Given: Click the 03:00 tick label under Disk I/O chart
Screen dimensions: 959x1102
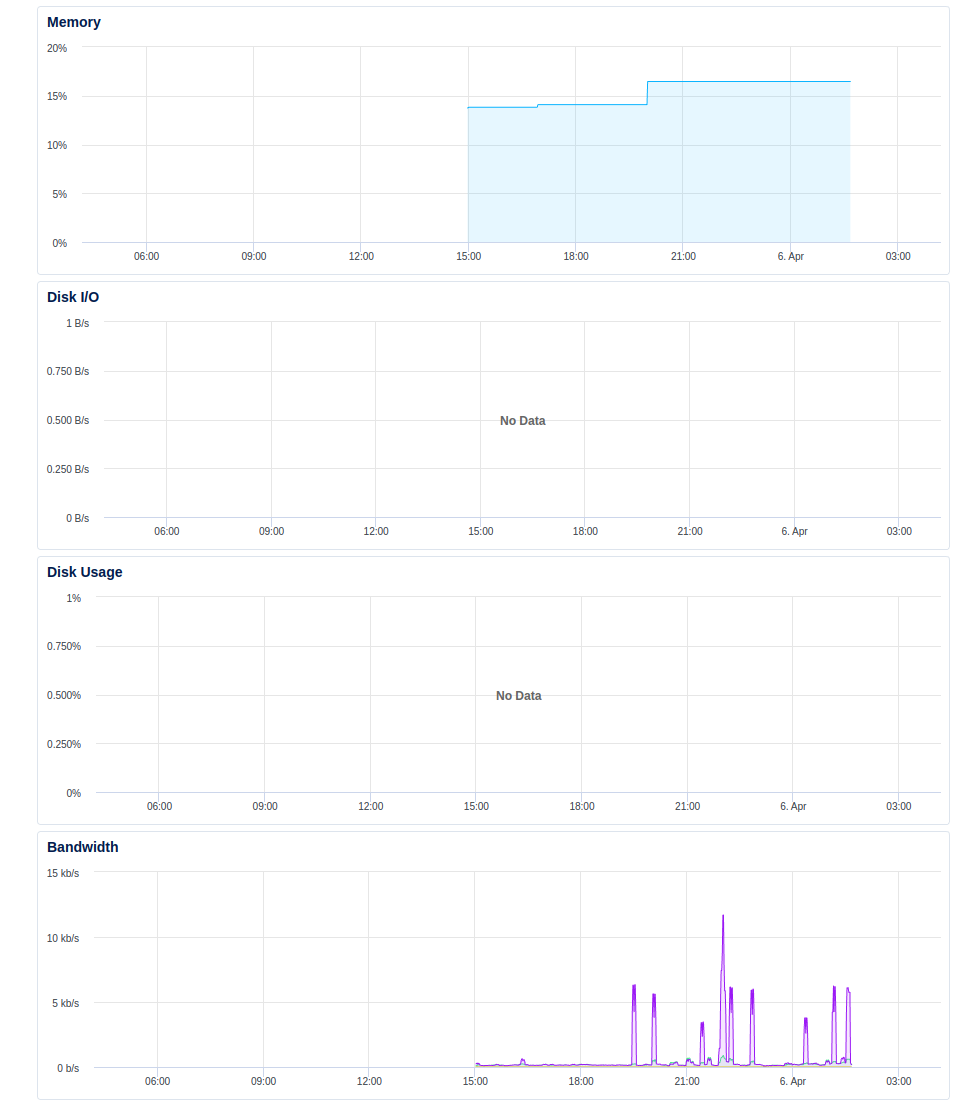Looking at the screenshot, I should [899, 531].
